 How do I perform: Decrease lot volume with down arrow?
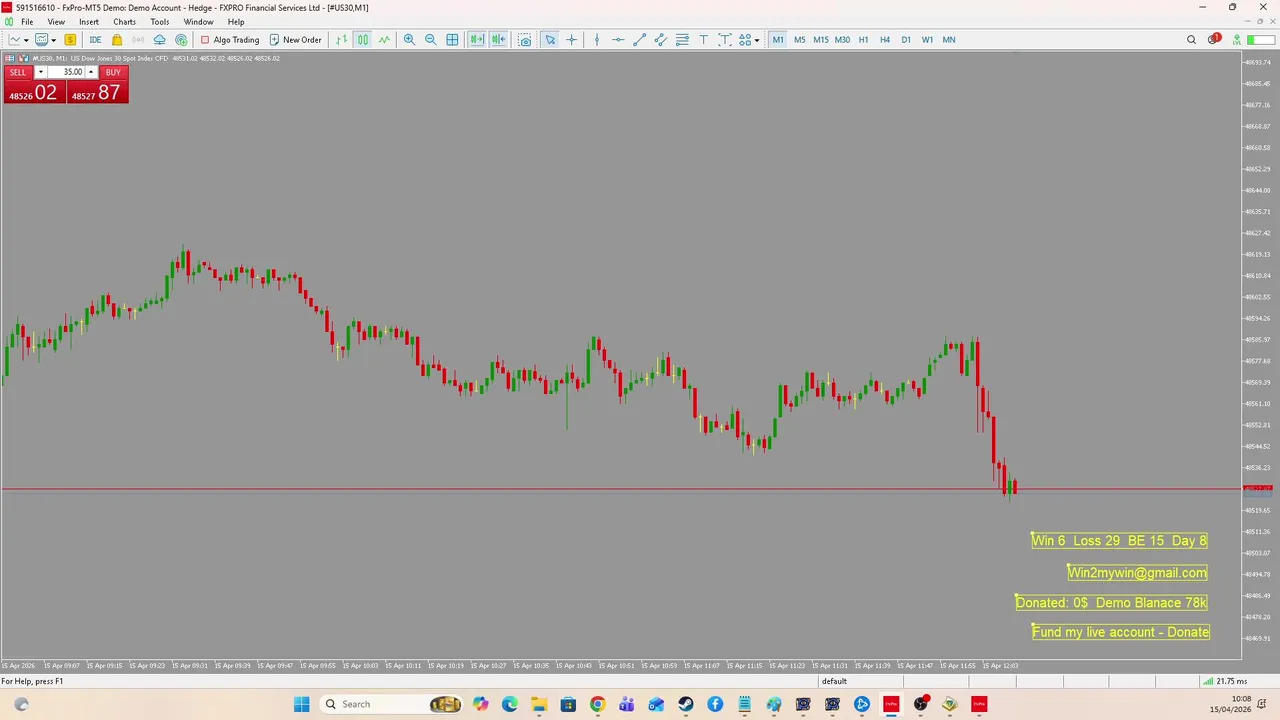click(40, 72)
